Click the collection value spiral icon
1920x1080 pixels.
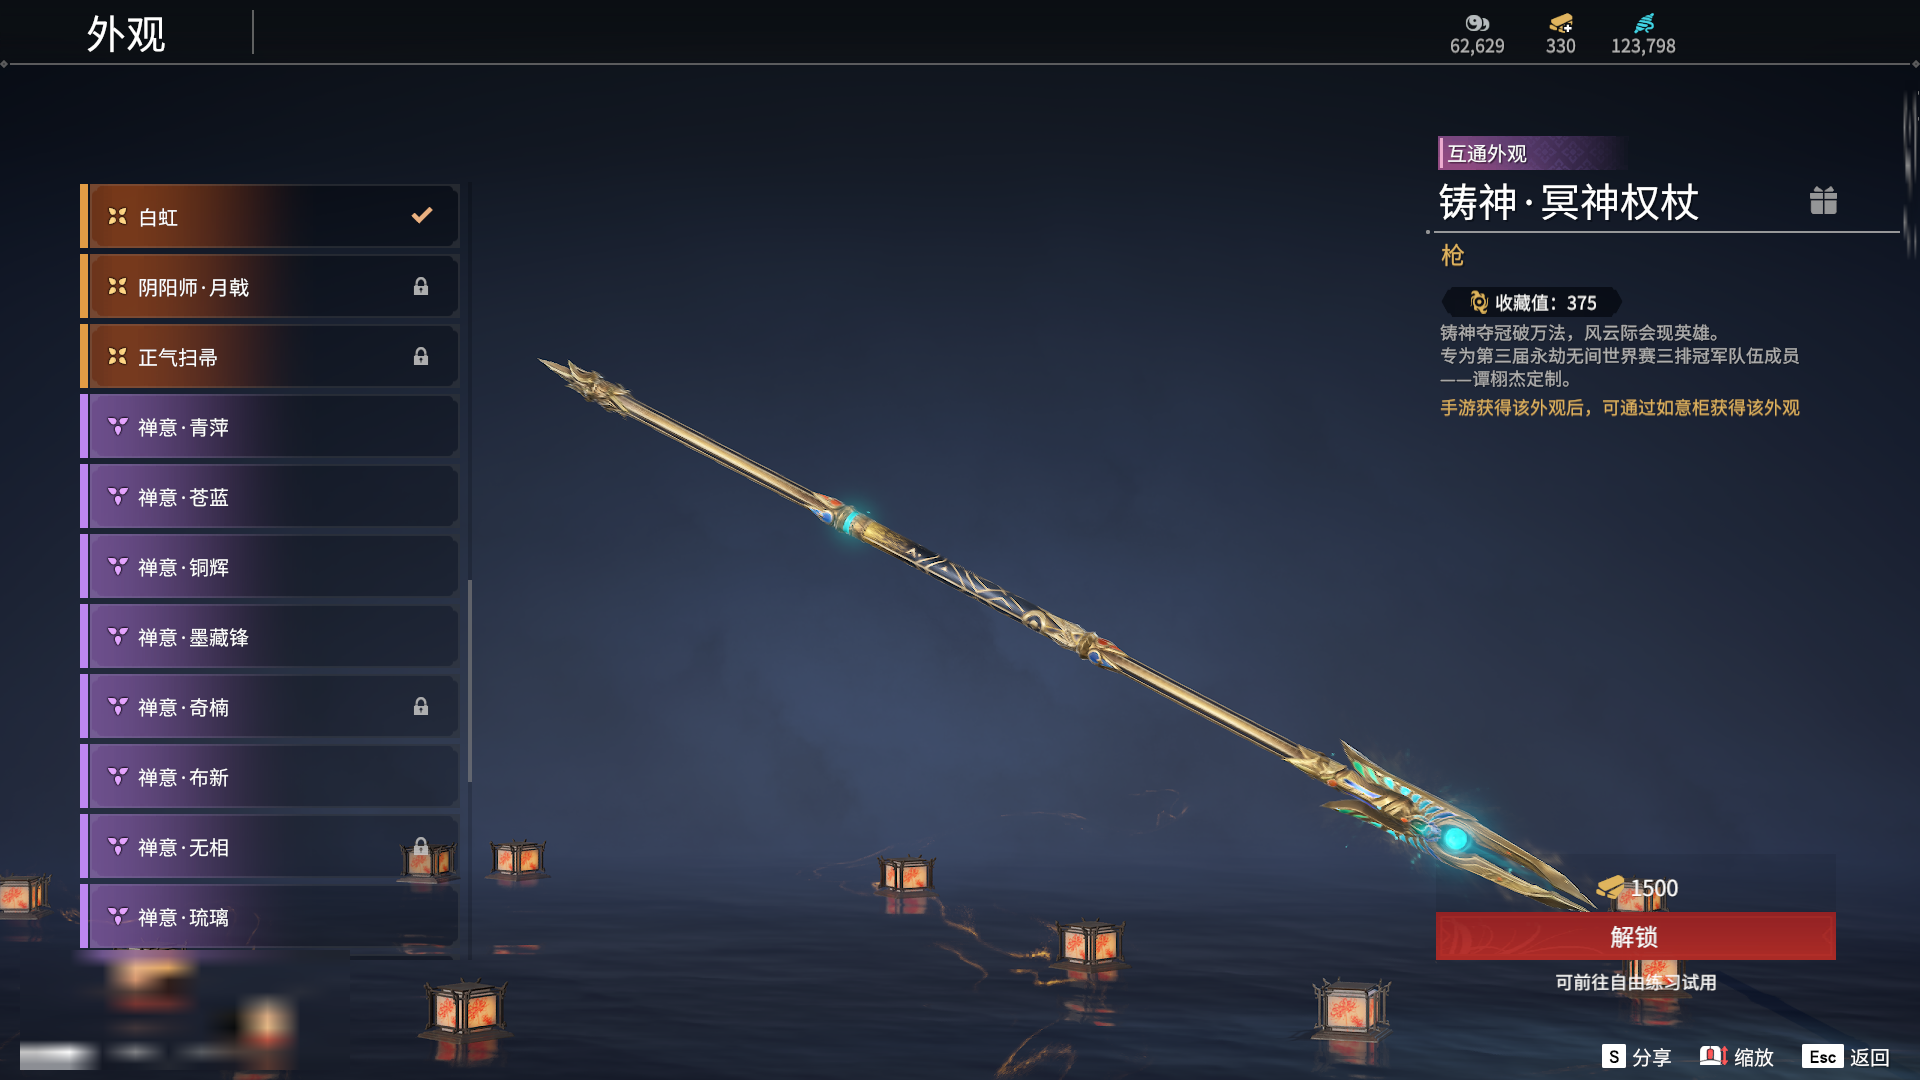tap(1478, 302)
